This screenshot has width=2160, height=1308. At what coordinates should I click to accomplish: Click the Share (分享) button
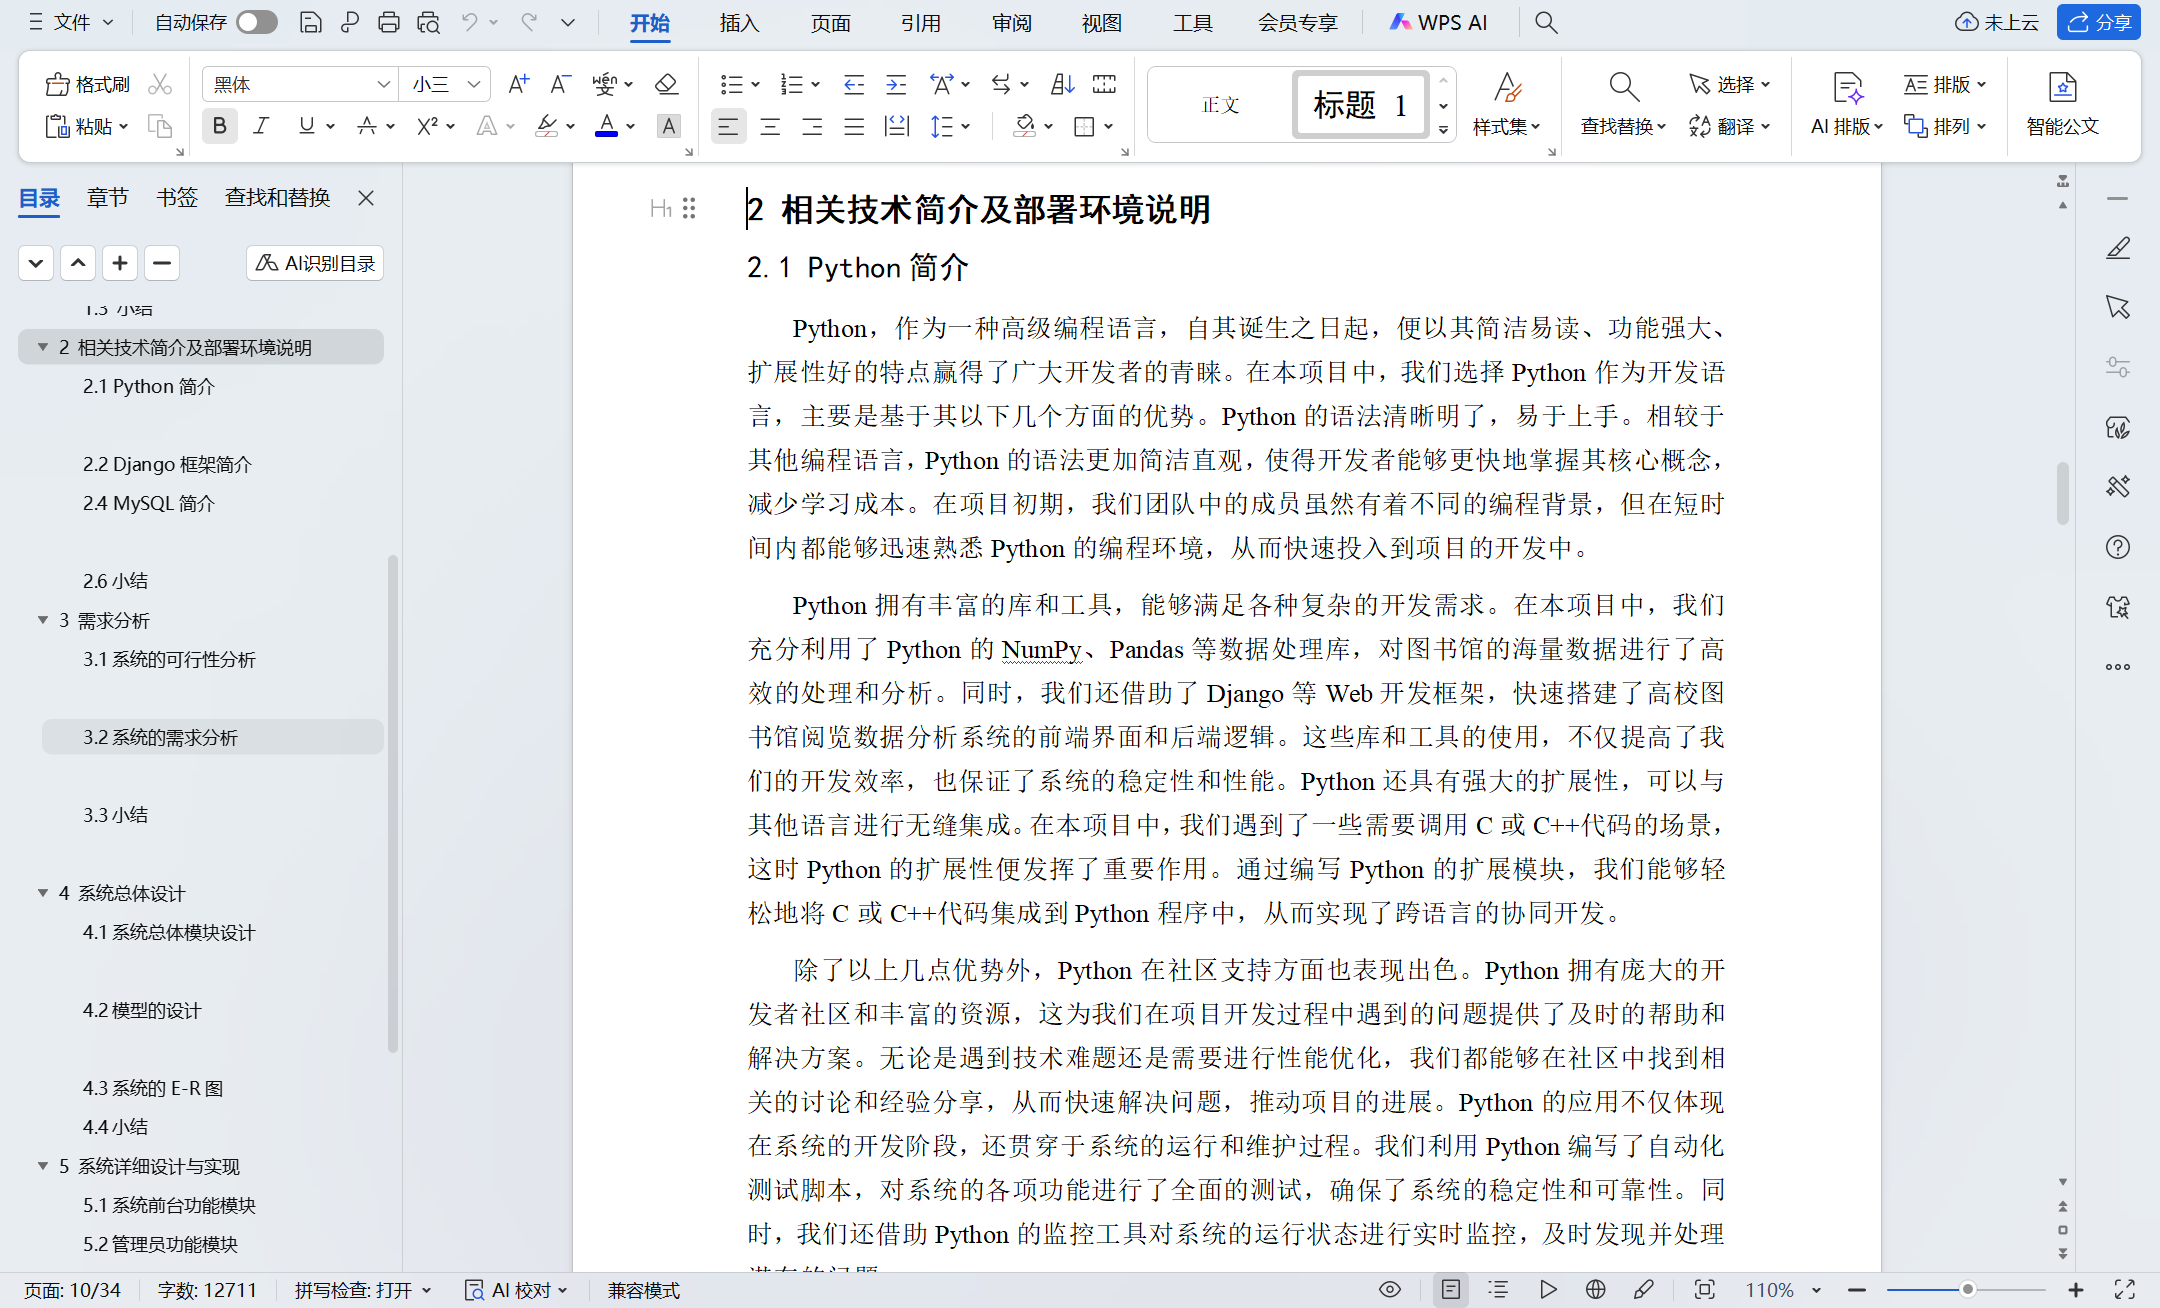tap(2098, 22)
